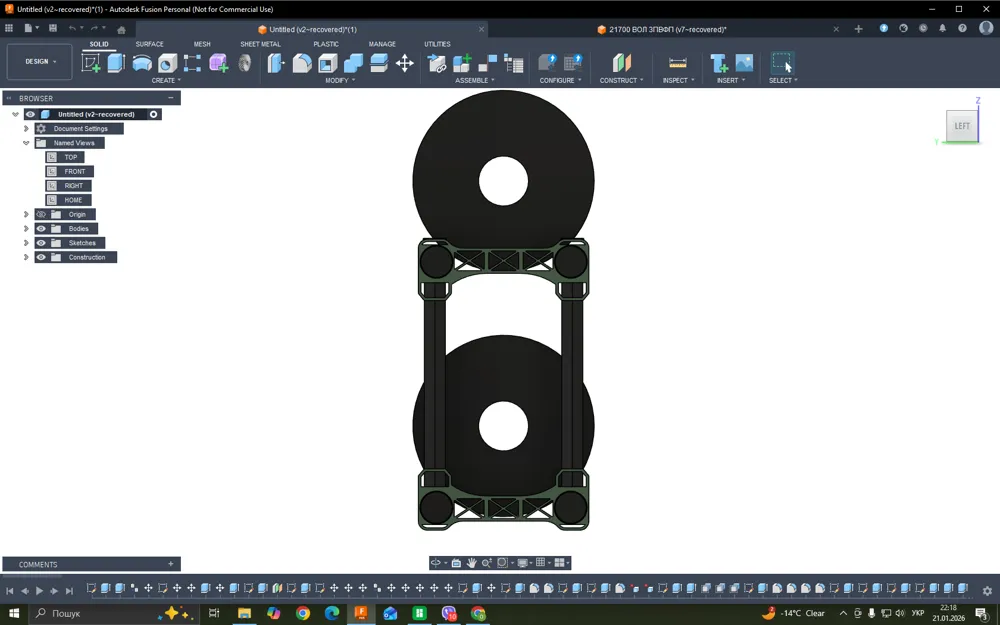Viewport: 1000px width, 625px height.
Task: Switch to the PLASTIC tab
Action: [326, 44]
